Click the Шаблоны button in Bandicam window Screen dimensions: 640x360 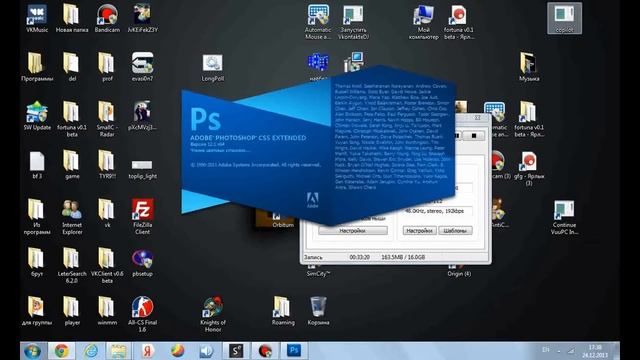[x=455, y=231]
